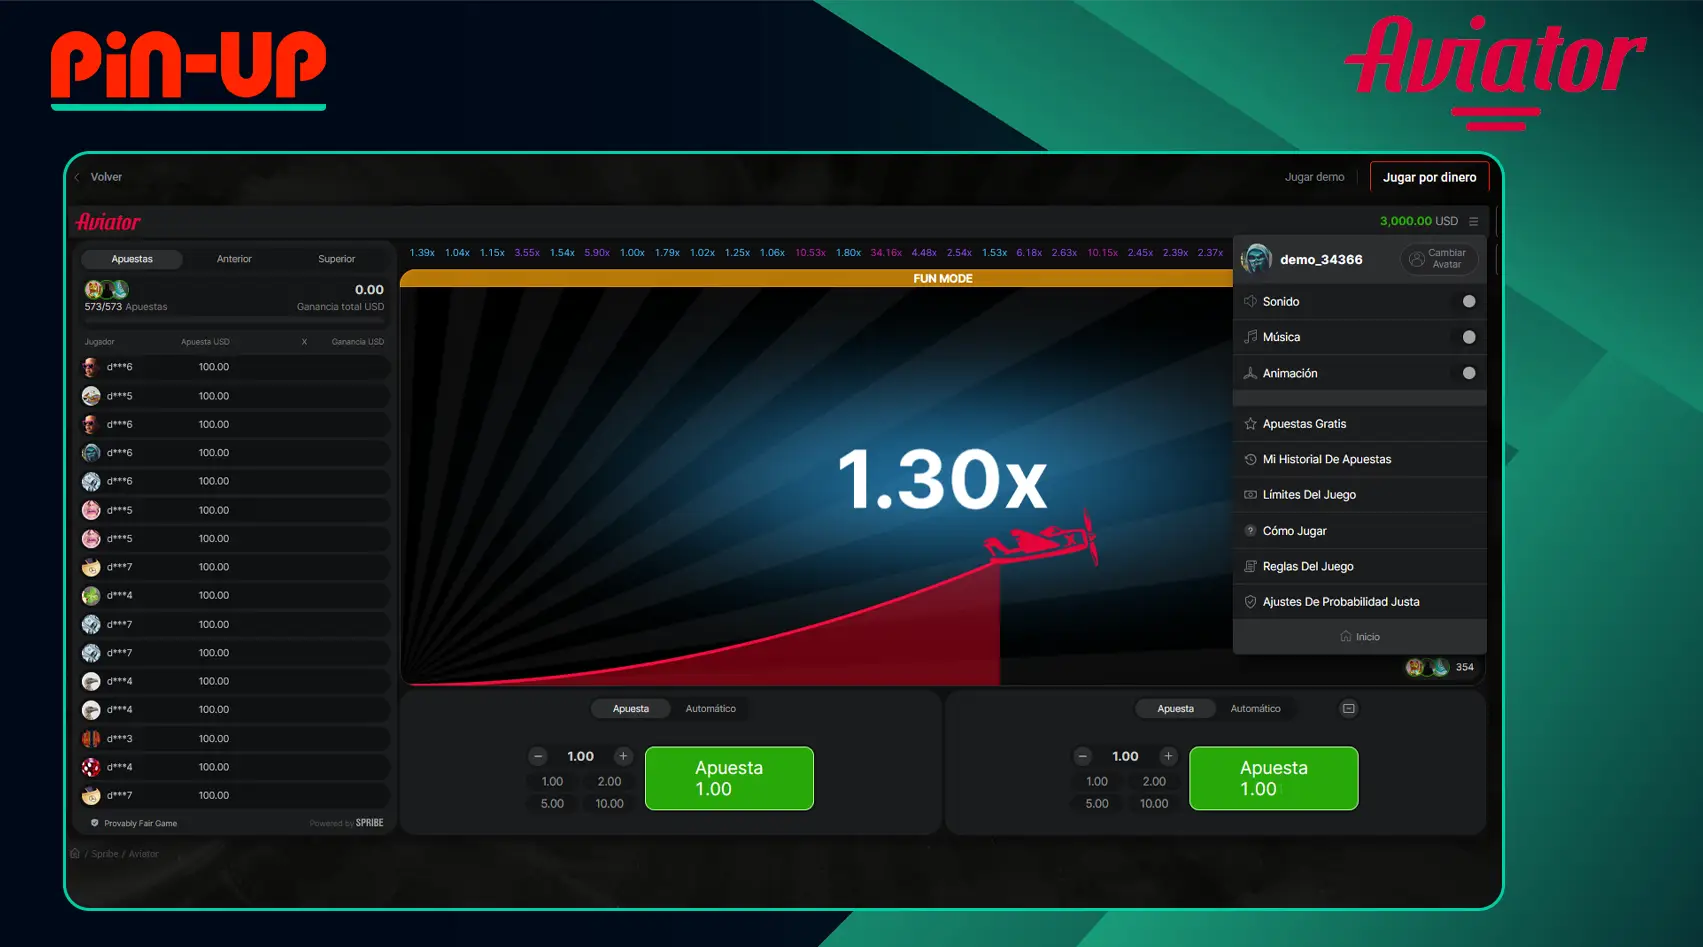Open Apuestas Gratis menu entry
Image resolution: width=1703 pixels, height=947 pixels.
(x=1360, y=424)
